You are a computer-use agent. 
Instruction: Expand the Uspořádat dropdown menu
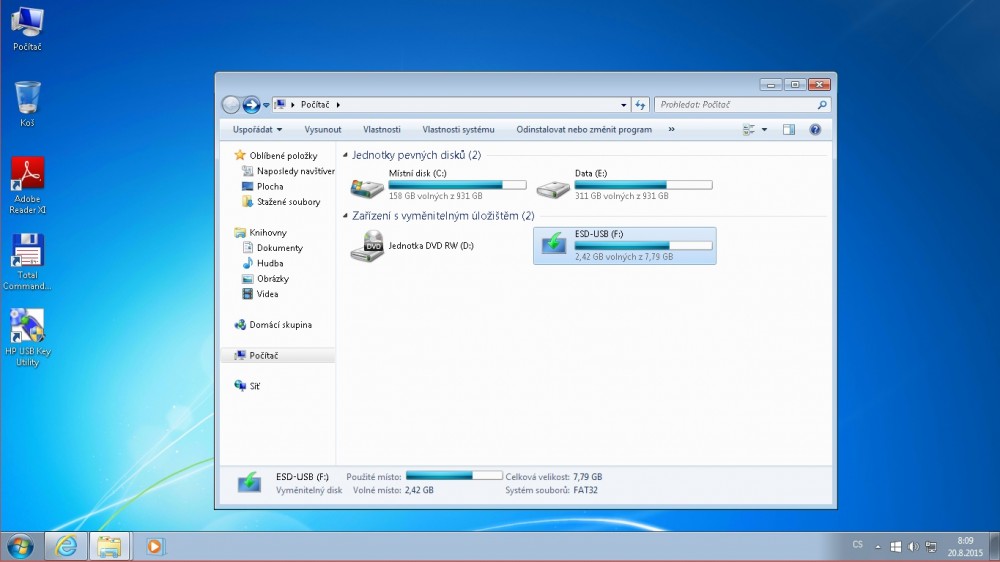tap(257, 129)
